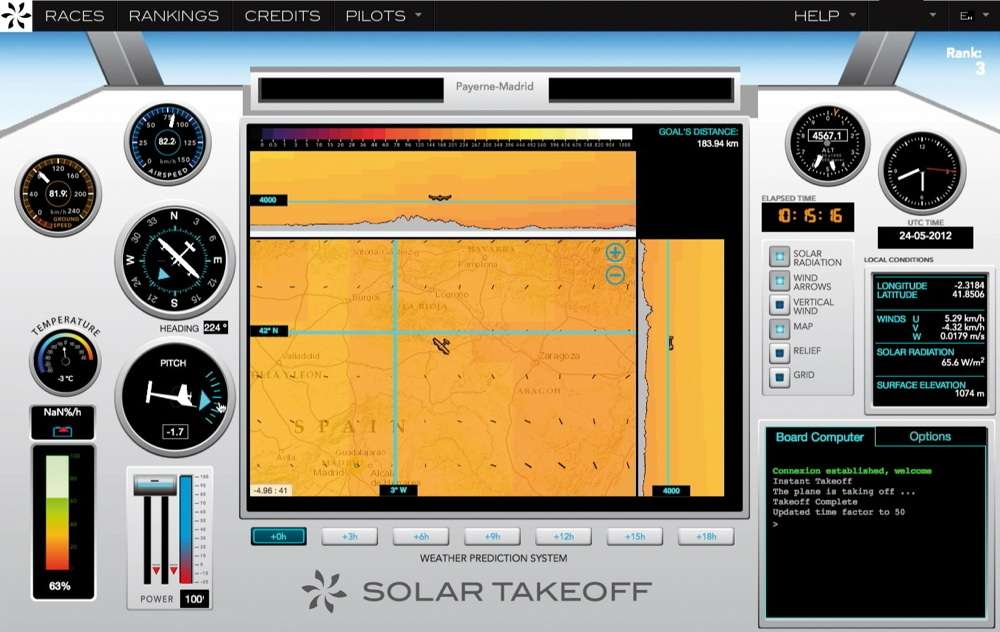1000x632 pixels.
Task: Zoom out the map with minus icon
Action: (615, 275)
